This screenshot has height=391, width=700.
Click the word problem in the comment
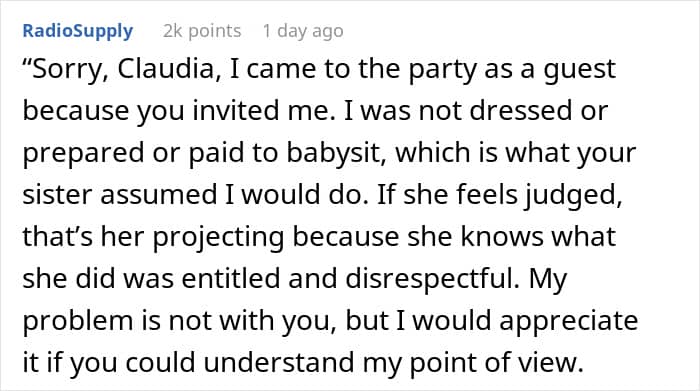pos(78,321)
